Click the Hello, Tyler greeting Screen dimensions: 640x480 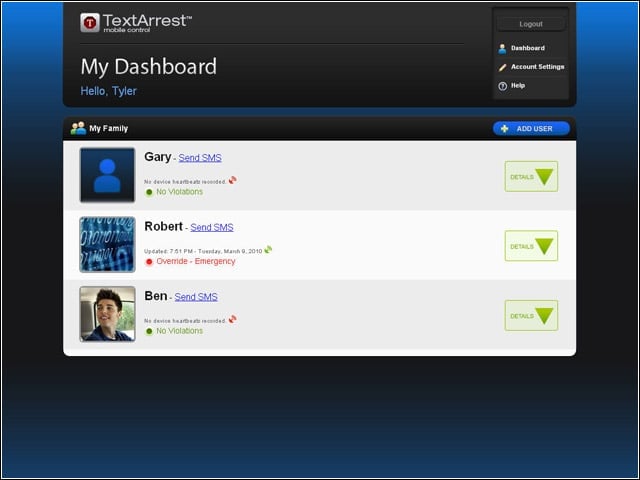tap(109, 91)
